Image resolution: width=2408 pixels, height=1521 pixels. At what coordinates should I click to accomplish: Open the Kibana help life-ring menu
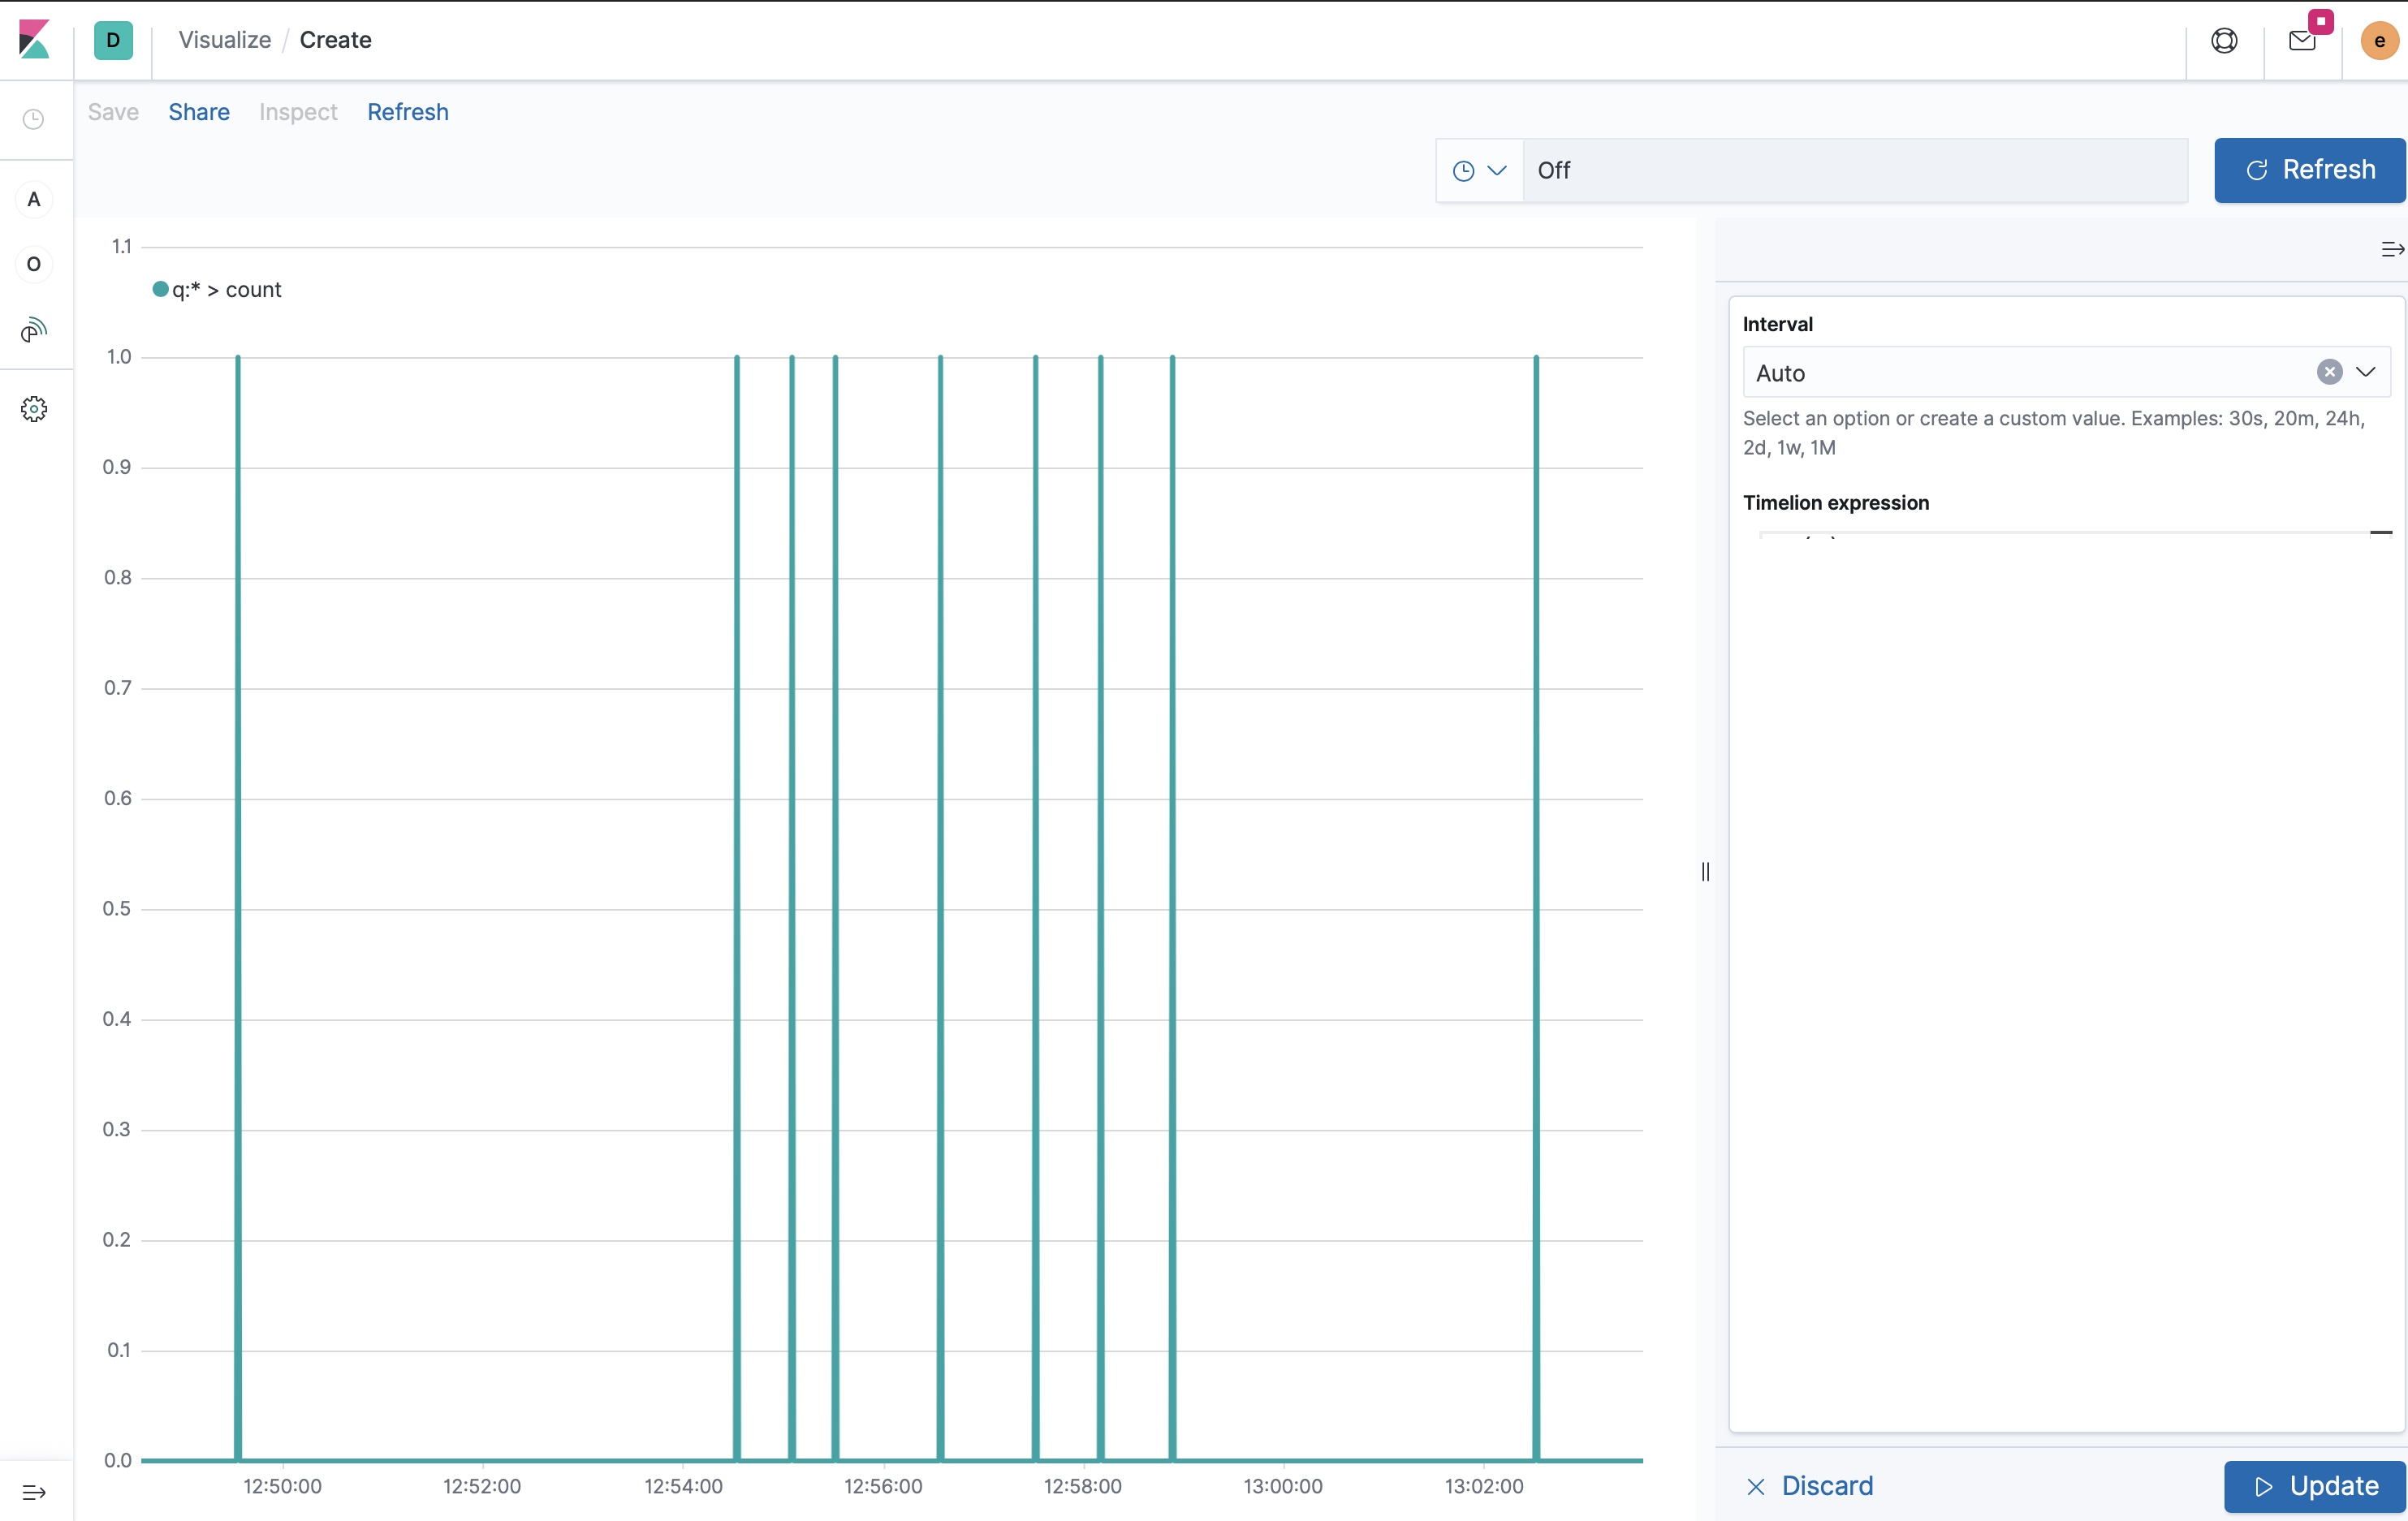(2224, 40)
